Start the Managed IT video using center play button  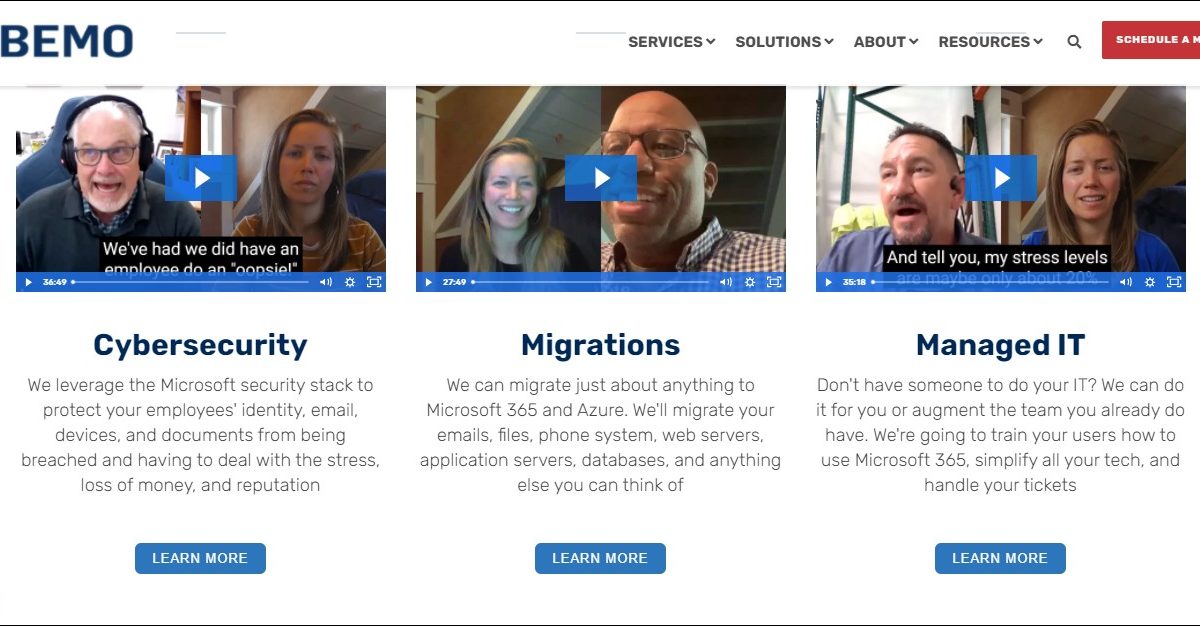[x=1001, y=178]
